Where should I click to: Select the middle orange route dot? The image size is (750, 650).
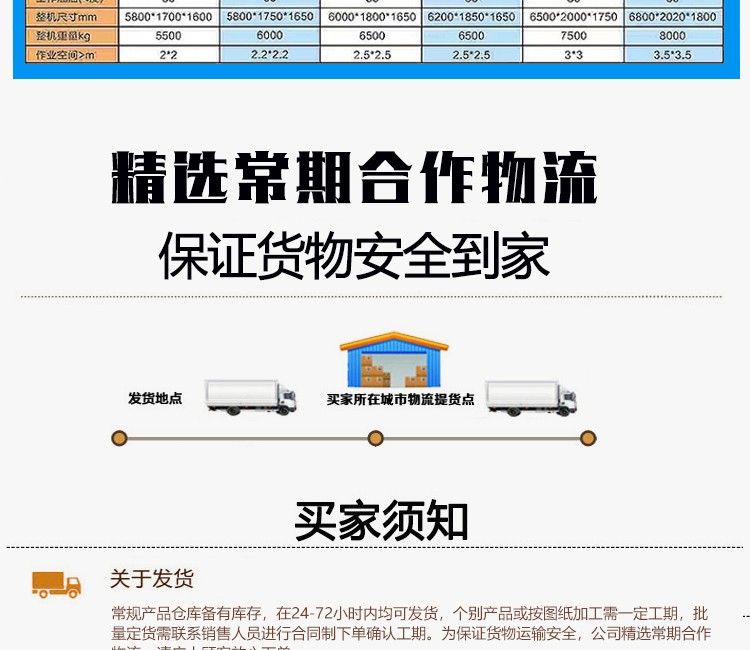[376, 438]
